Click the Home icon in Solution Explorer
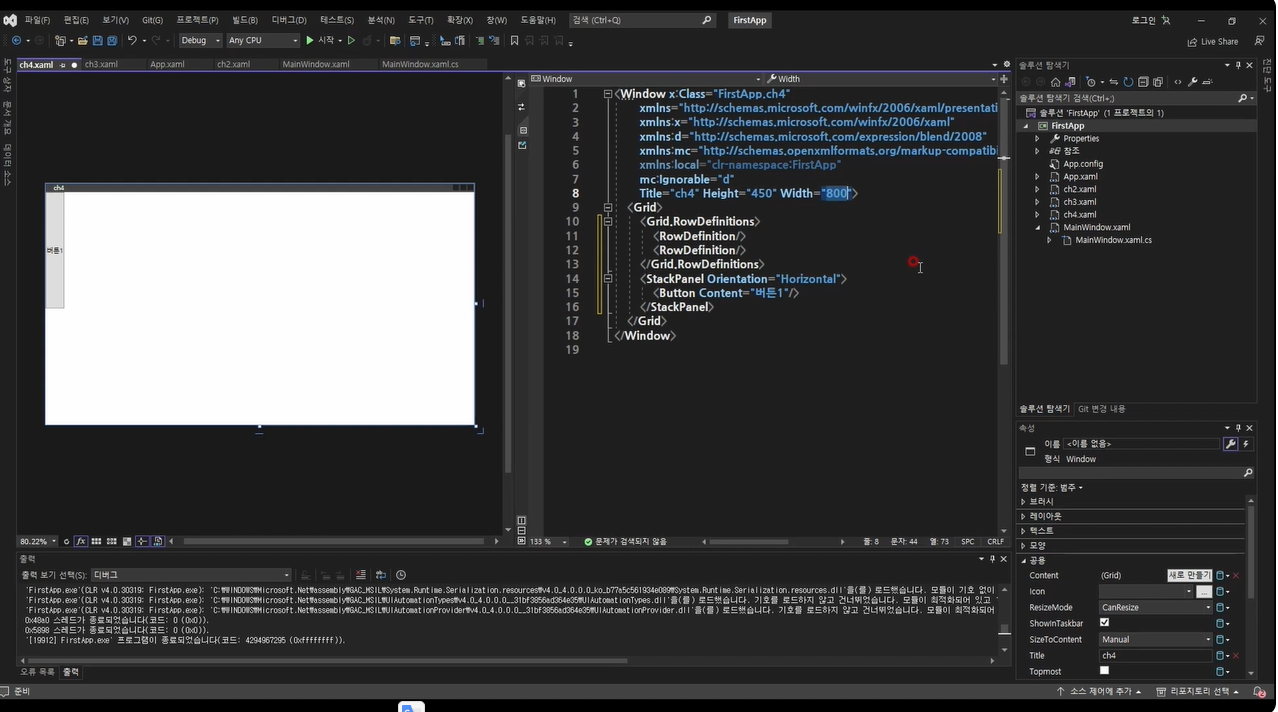 1055,82
